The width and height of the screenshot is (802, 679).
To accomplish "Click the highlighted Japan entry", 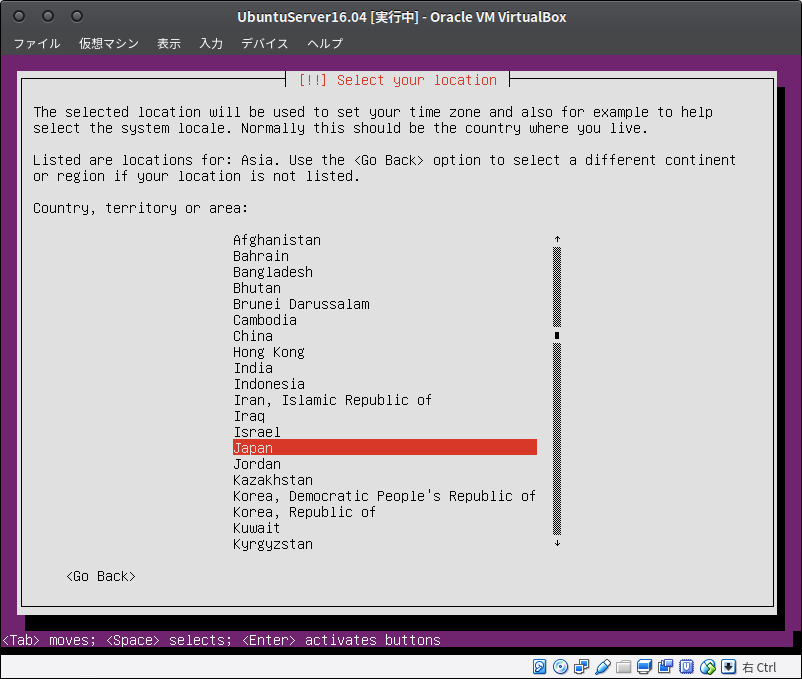I will tap(385, 447).
